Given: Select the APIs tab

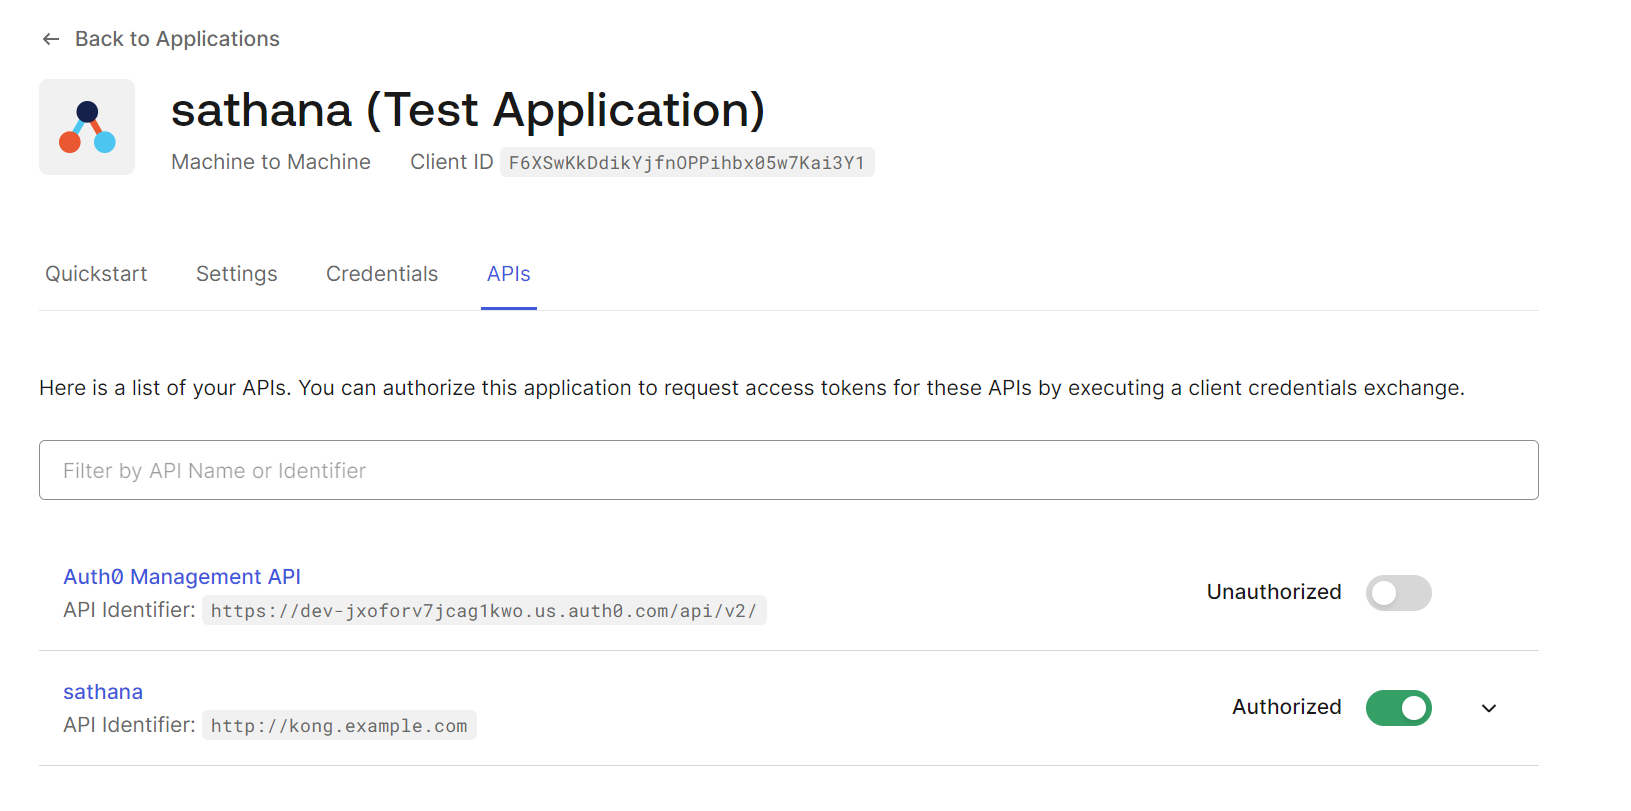Looking at the screenshot, I should (509, 274).
